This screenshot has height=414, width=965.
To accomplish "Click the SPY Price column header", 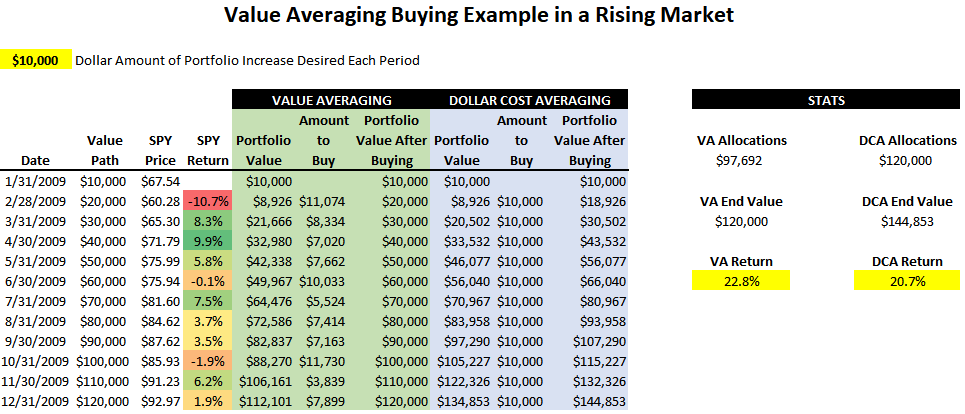I will point(159,150).
